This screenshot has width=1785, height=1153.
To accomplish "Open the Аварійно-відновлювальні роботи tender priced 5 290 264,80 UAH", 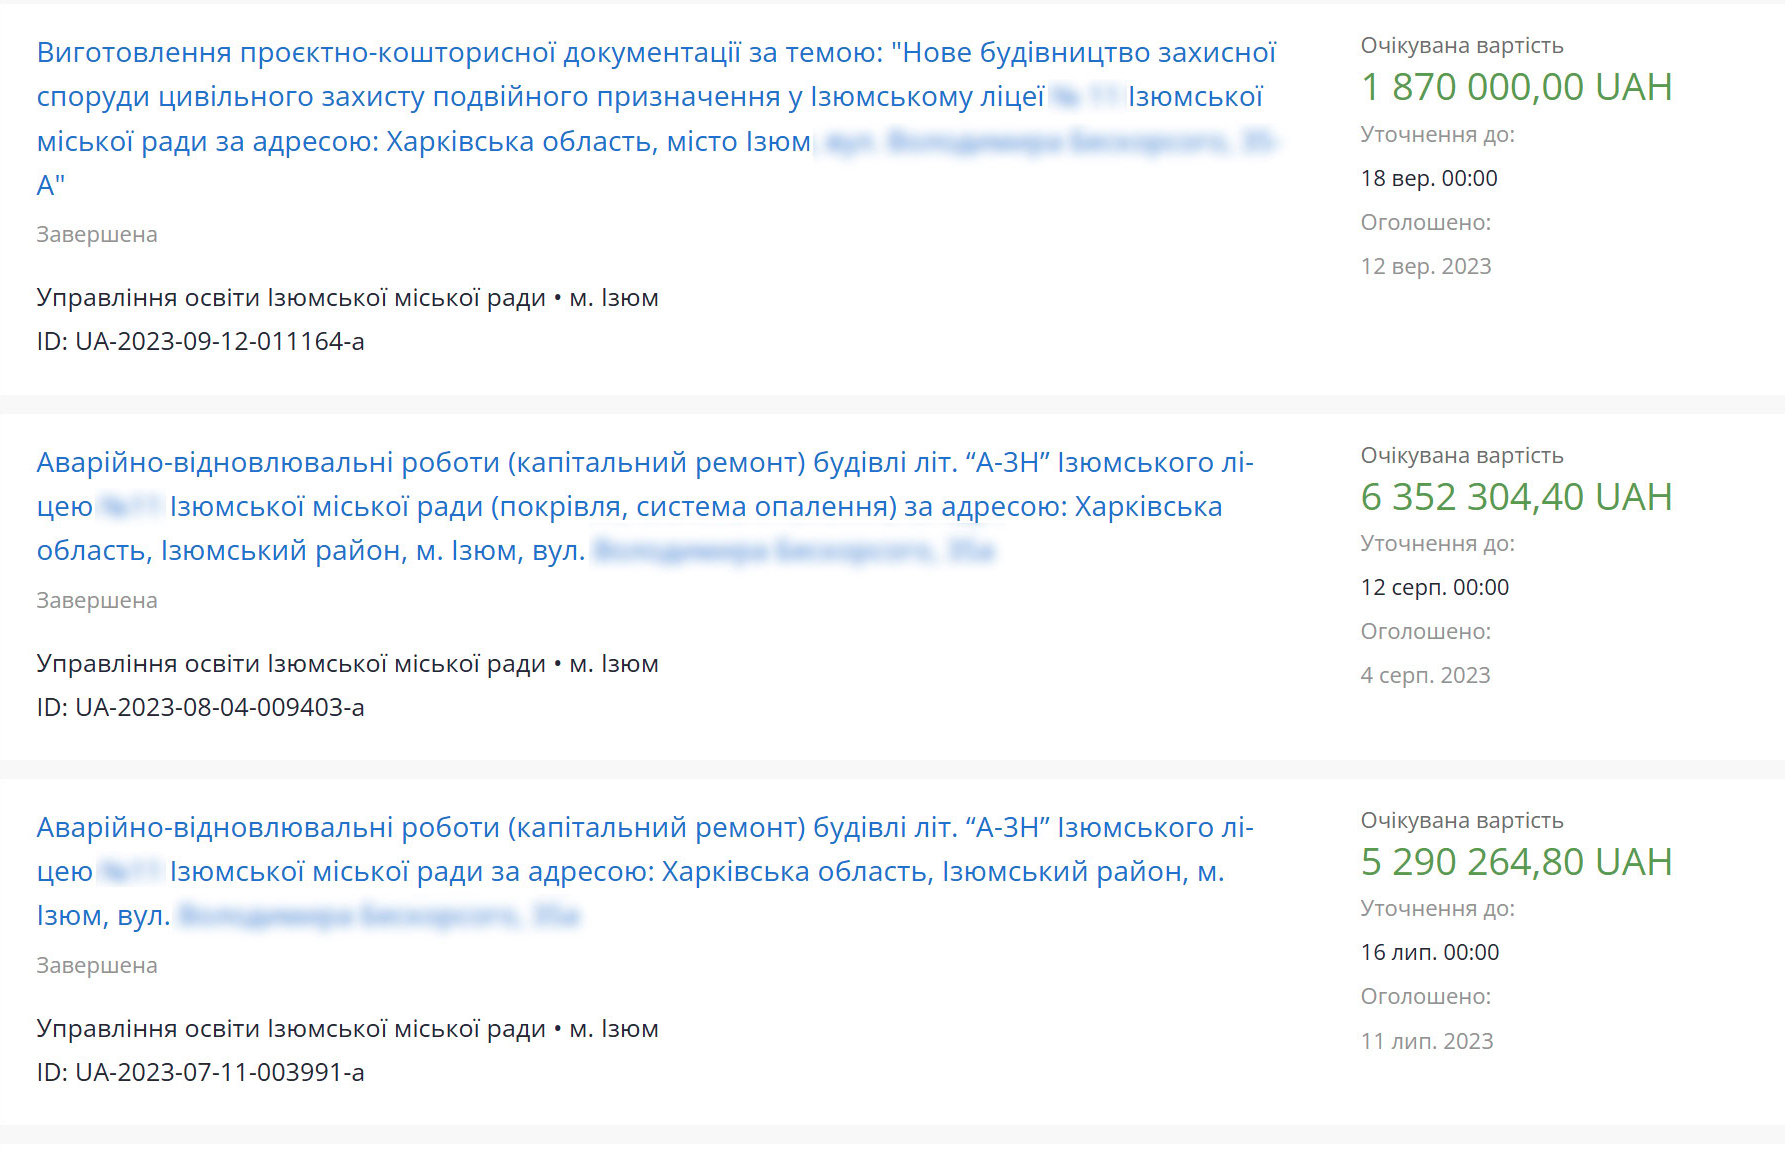I will 645,828.
